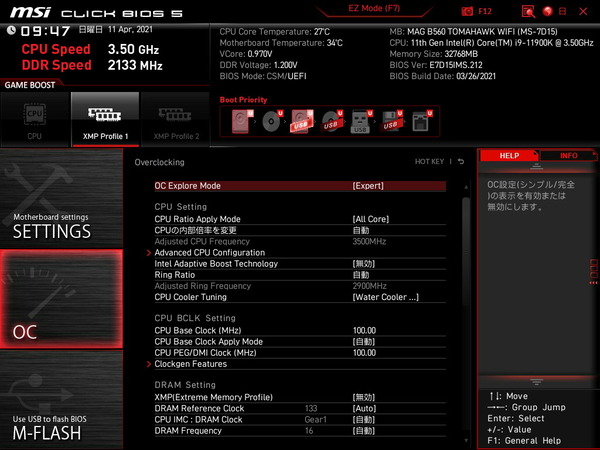Open the Motherboard SETTINGS tile
Viewport: 600px width, 450px height.
coord(61,198)
